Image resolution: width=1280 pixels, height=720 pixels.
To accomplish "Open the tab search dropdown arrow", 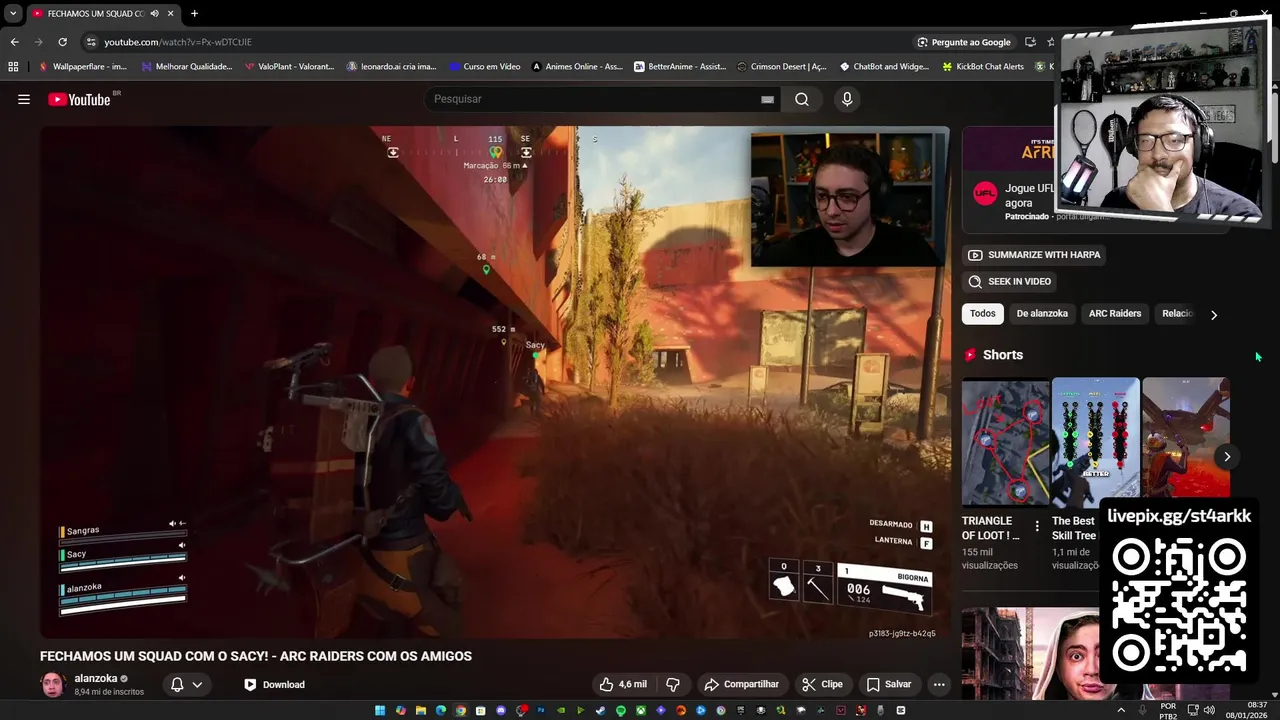I will pos(13,13).
